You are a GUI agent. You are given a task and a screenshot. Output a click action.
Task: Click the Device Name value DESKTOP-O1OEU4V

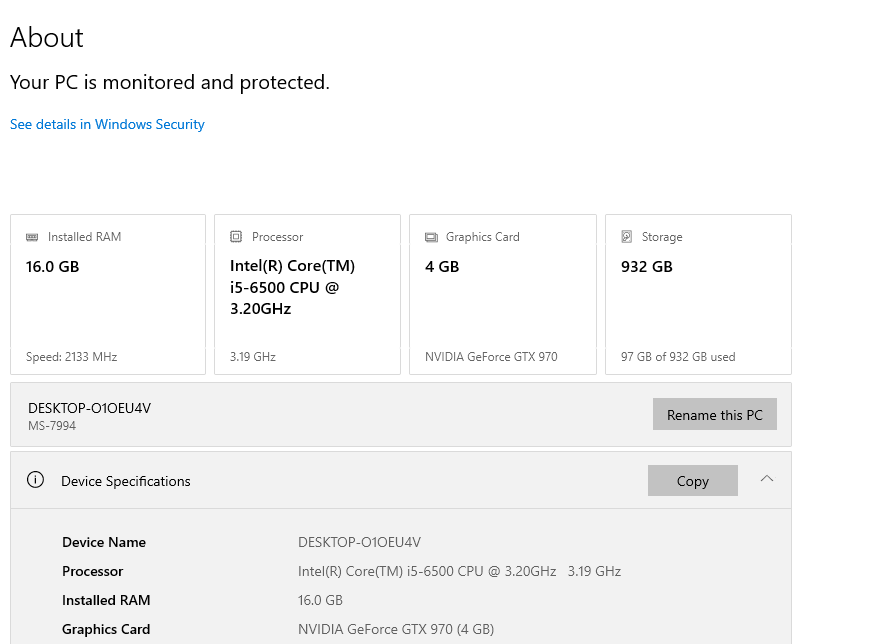click(359, 542)
